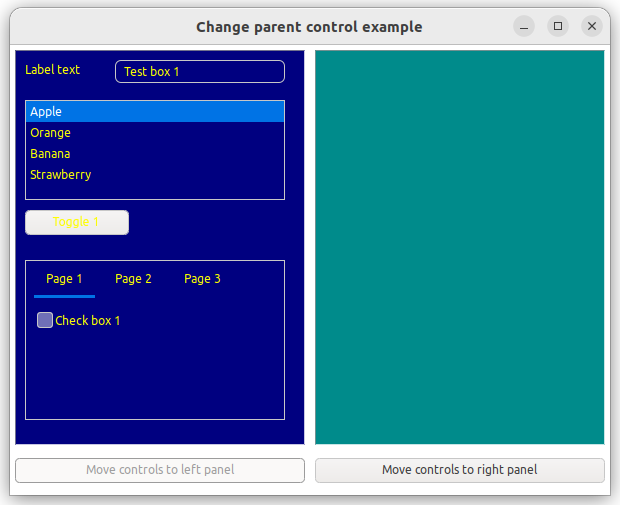This screenshot has width=620, height=505.
Task: Open the Page 2 tab
Action: 133,279
